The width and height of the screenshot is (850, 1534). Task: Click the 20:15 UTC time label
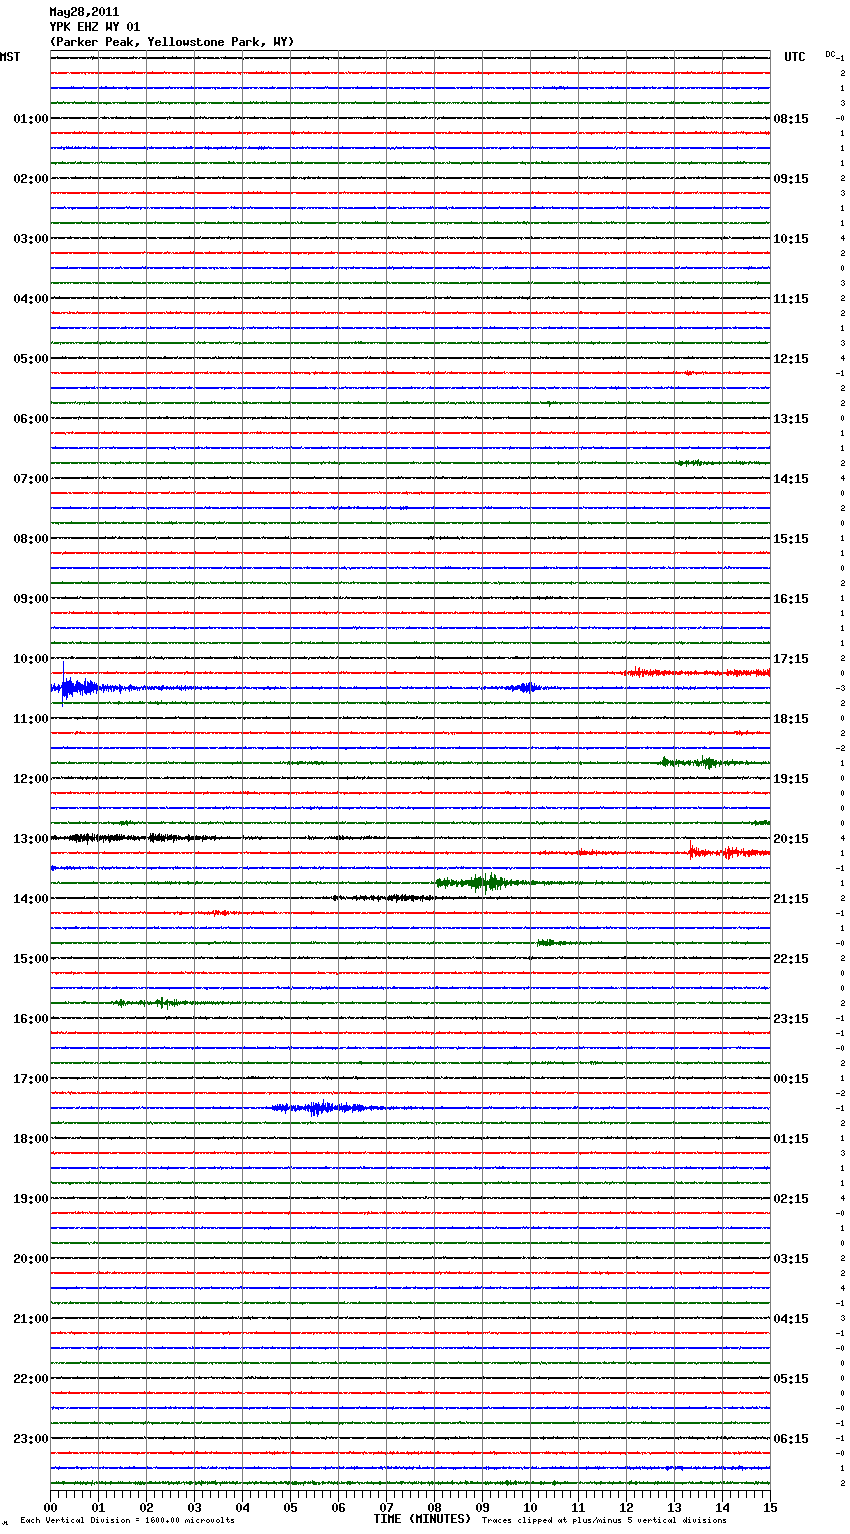coord(791,839)
